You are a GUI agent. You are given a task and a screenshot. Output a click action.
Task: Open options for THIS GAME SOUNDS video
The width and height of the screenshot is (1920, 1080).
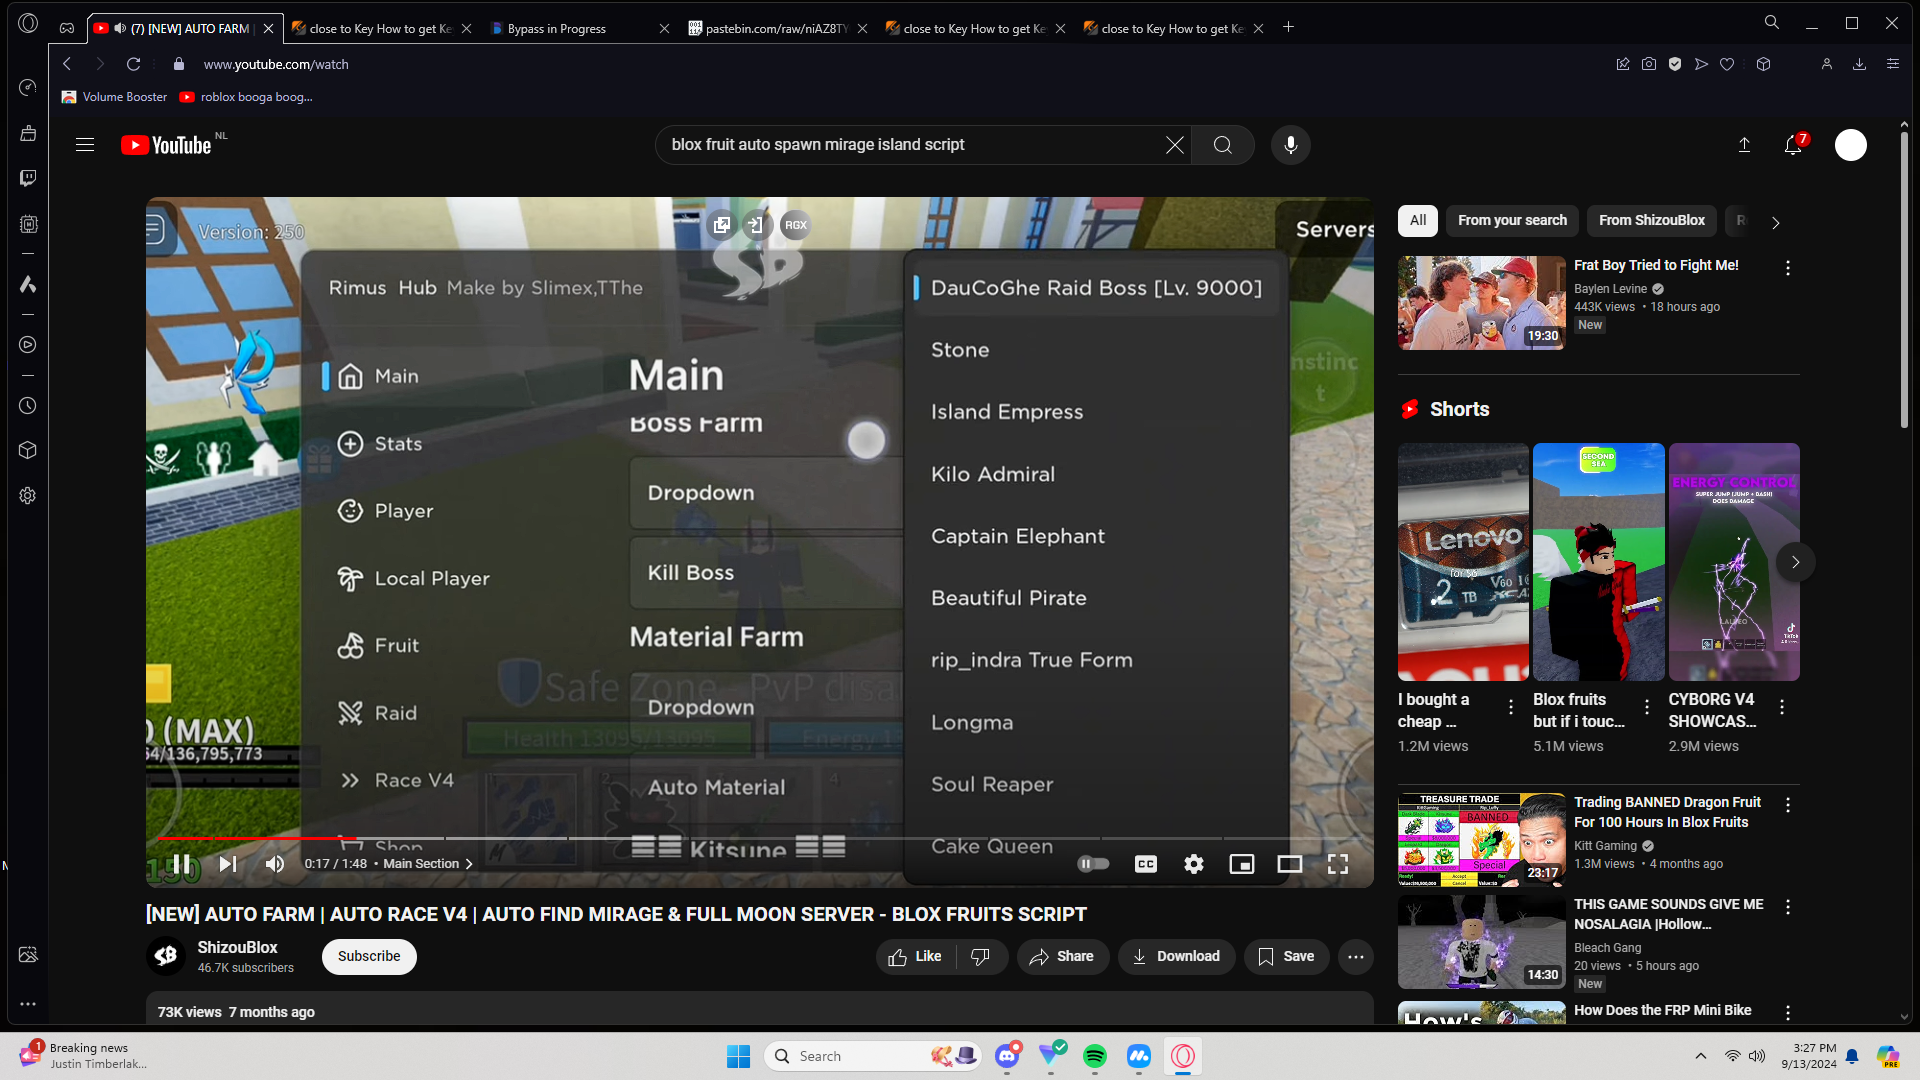1788,907
